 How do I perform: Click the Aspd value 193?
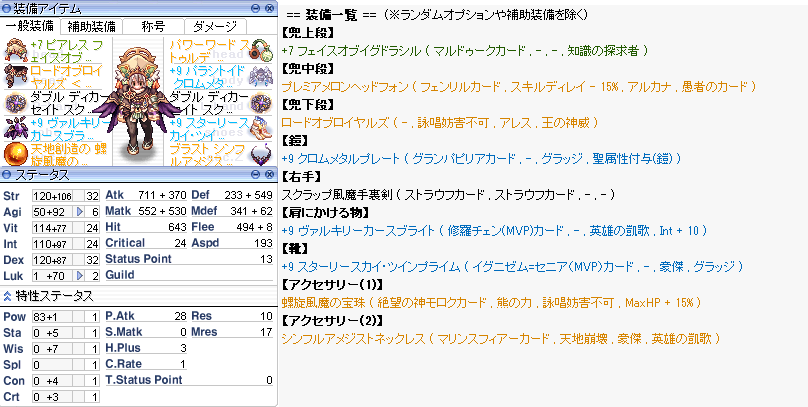tap(264, 243)
